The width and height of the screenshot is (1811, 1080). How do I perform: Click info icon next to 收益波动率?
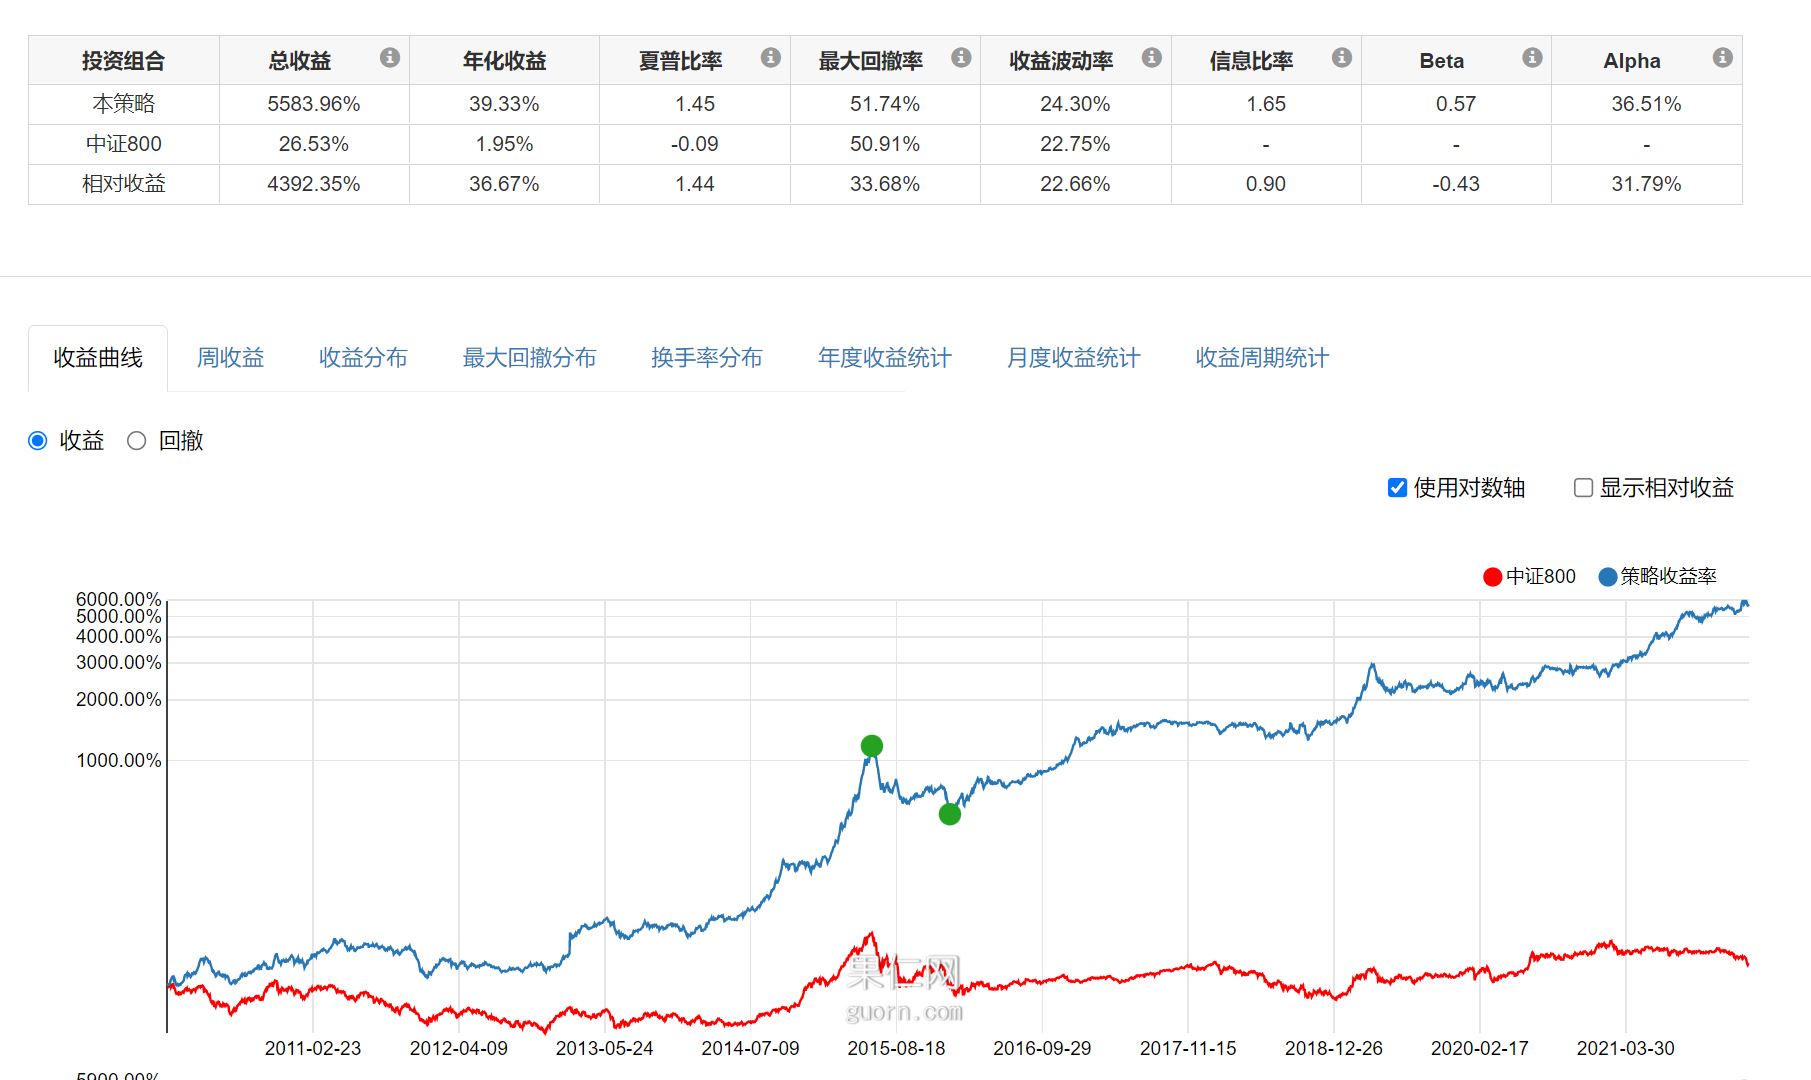pyautogui.click(x=1152, y=58)
